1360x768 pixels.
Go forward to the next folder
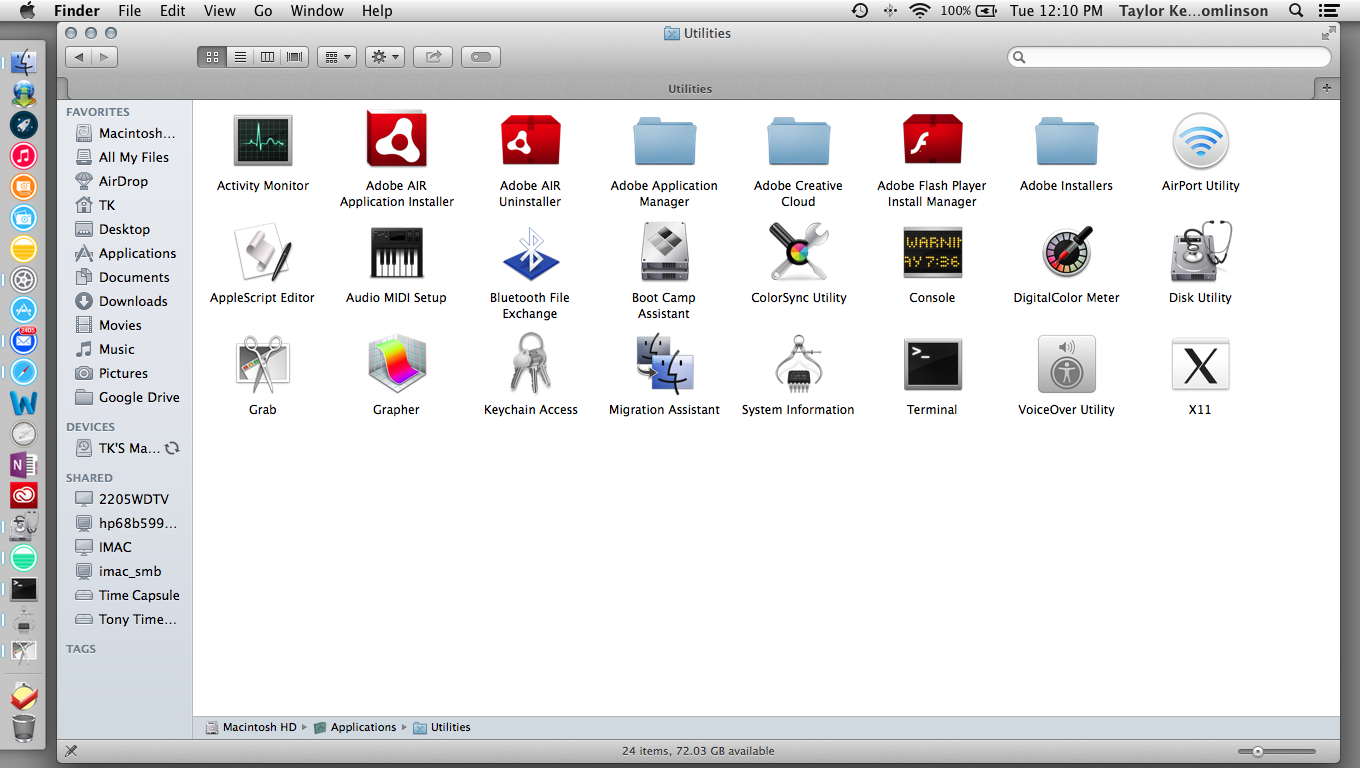tap(105, 57)
